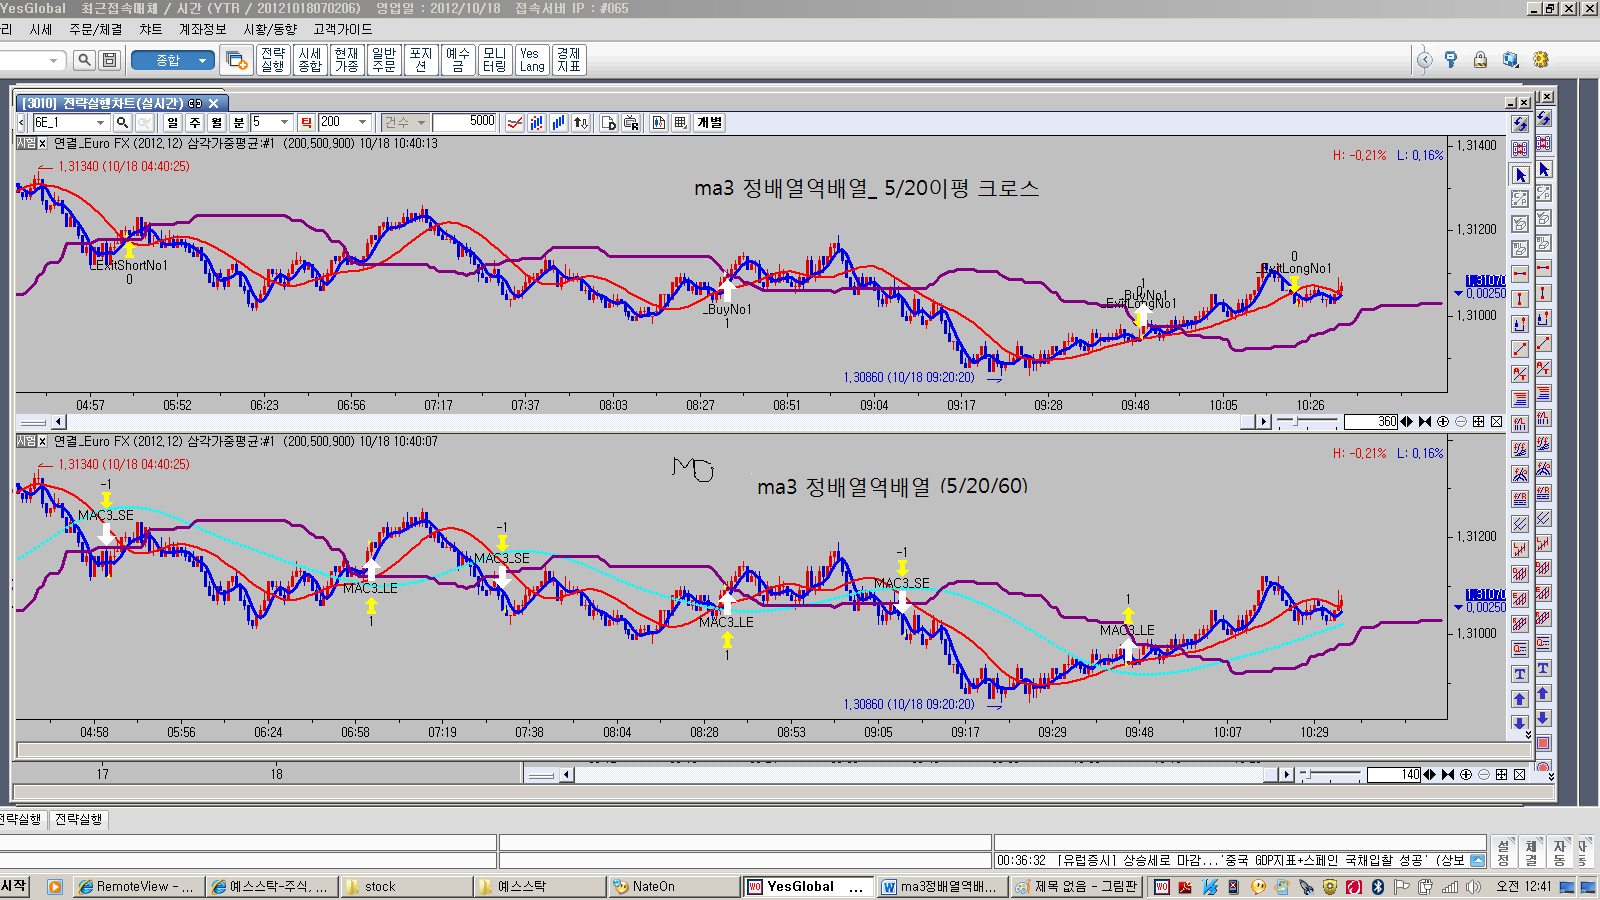Screen dimensions: 1600x900
Task: Click the new window add icon
Action: click(x=236, y=60)
